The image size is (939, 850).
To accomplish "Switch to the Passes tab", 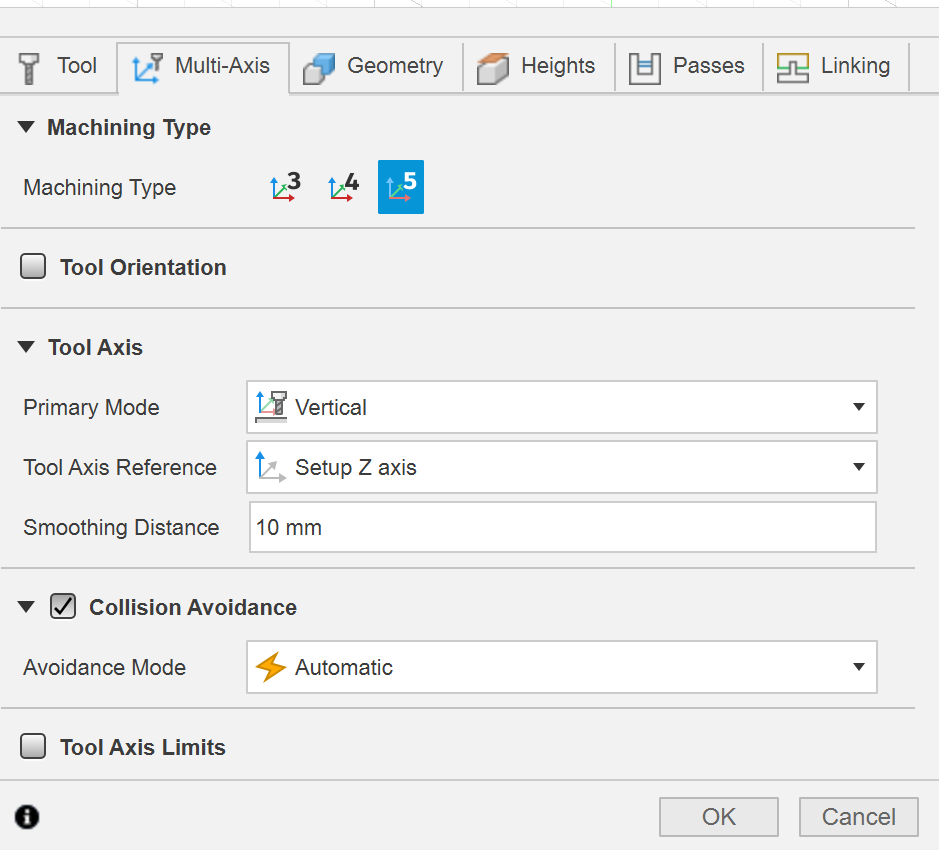I will click(688, 67).
